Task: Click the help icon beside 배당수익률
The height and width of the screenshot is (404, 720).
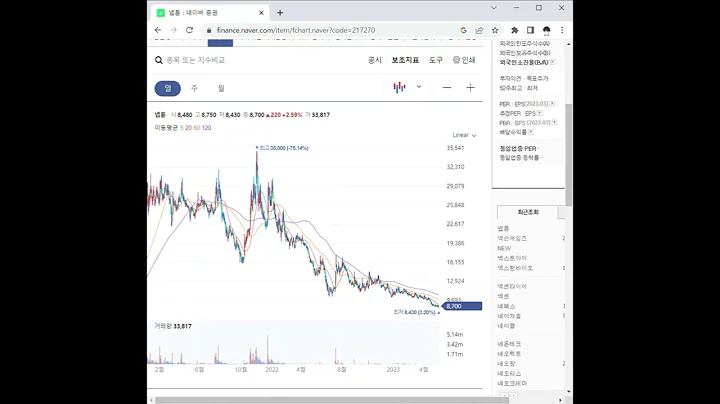Action: pos(531,132)
